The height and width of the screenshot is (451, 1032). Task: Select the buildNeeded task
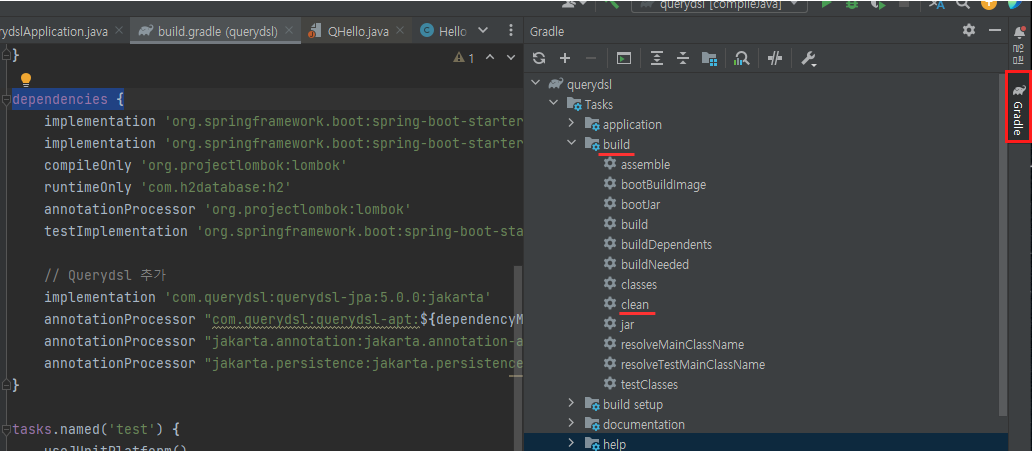click(x=655, y=265)
